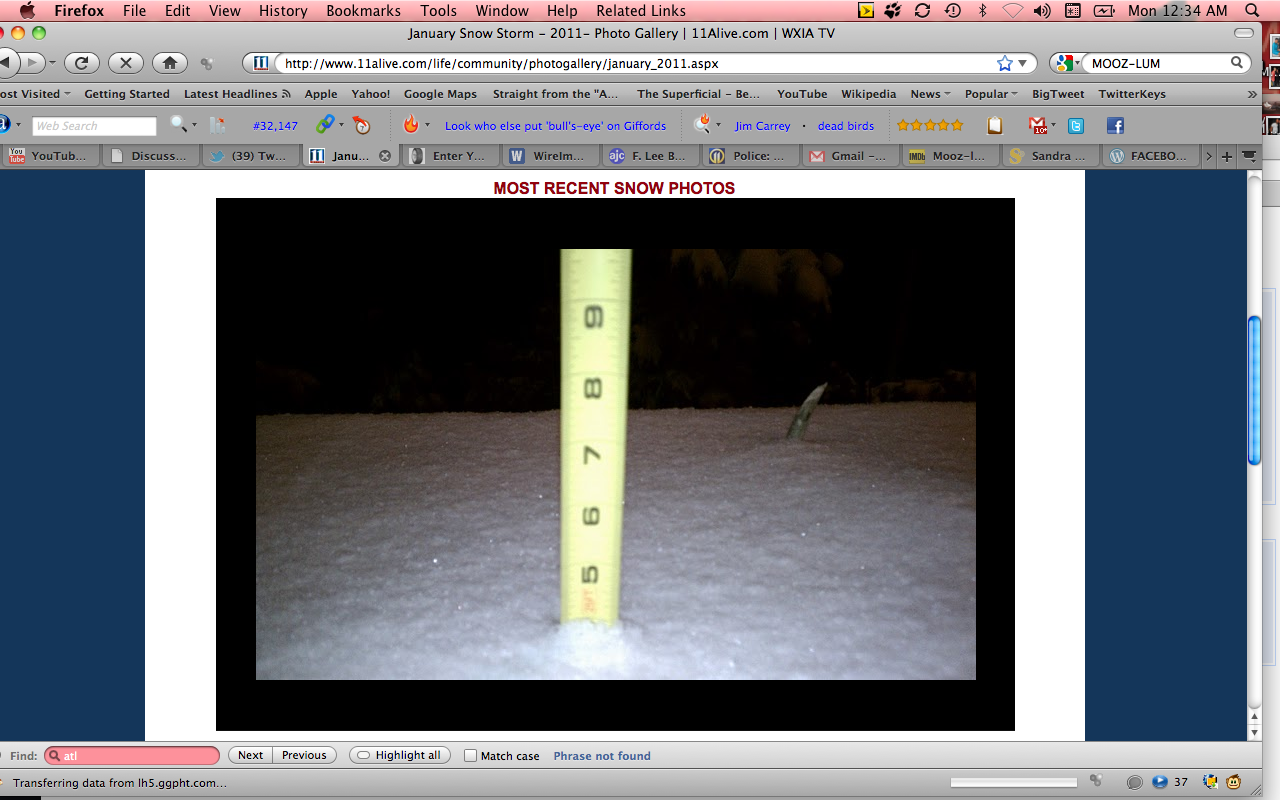Open a new tab with plus button

[1227, 156]
